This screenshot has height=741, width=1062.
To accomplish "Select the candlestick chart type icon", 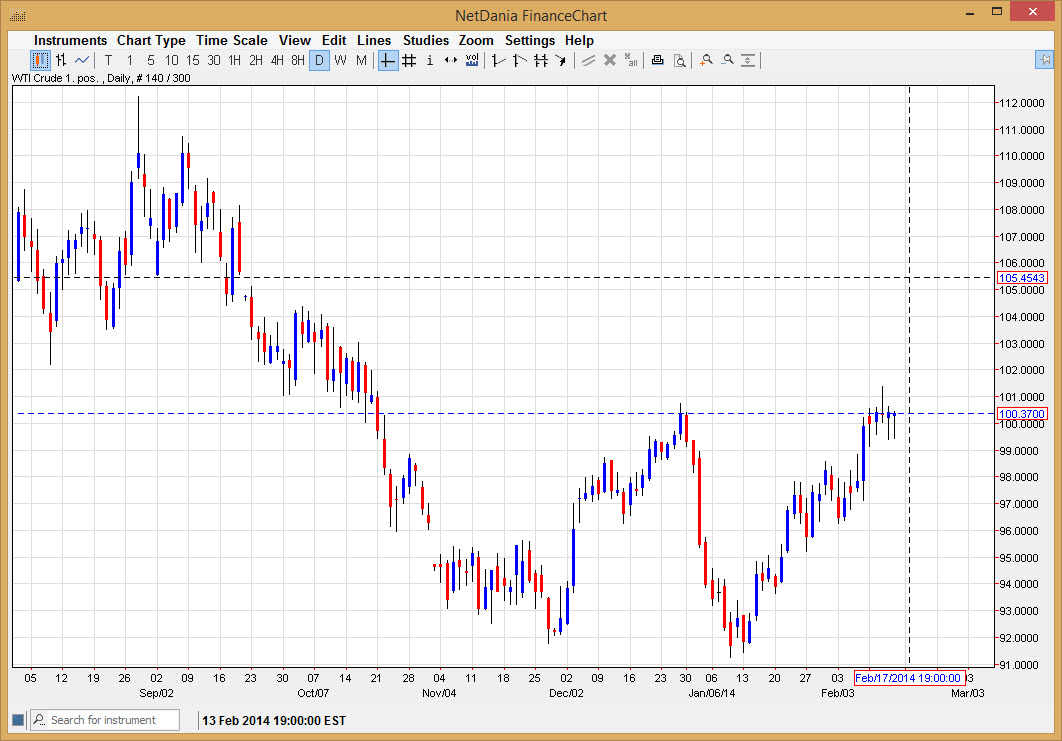I will 40,60.
